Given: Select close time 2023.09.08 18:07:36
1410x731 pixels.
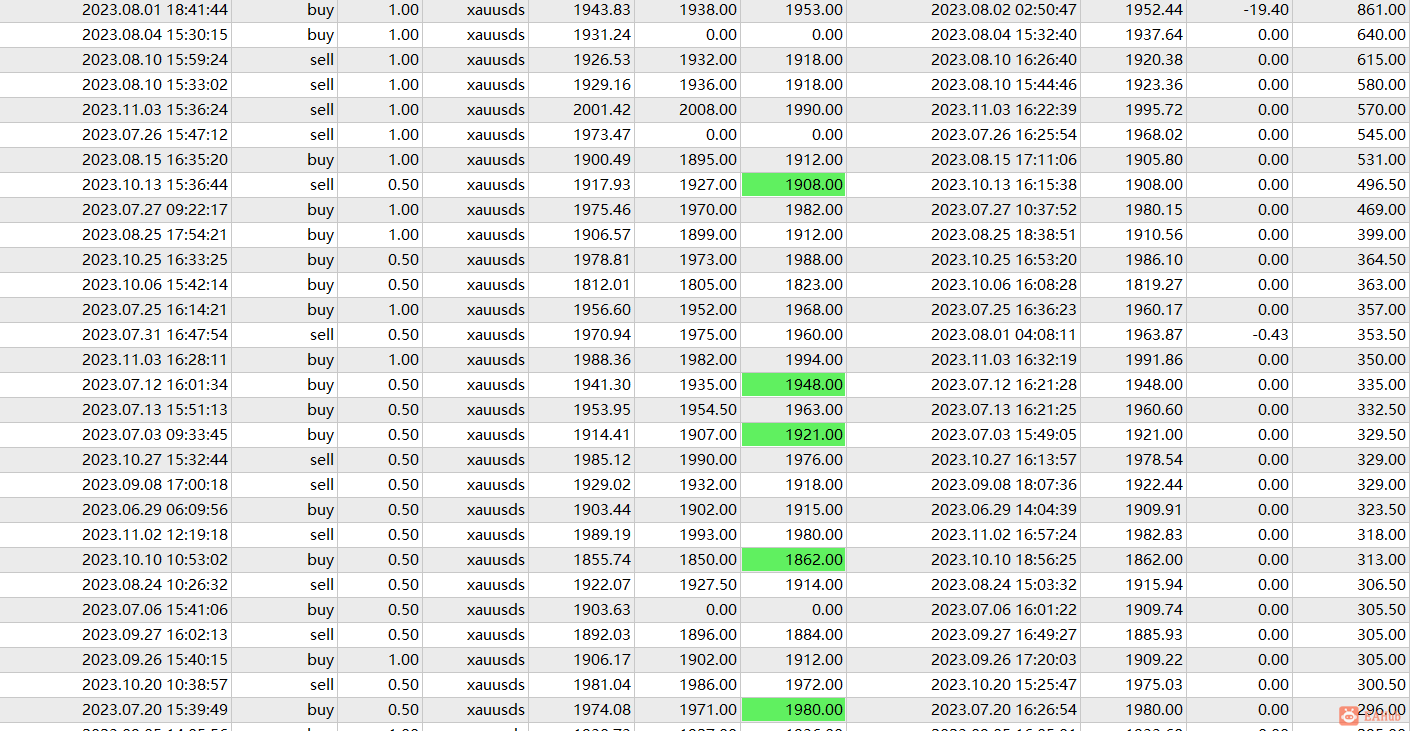Looking at the screenshot, I should point(1004,485).
